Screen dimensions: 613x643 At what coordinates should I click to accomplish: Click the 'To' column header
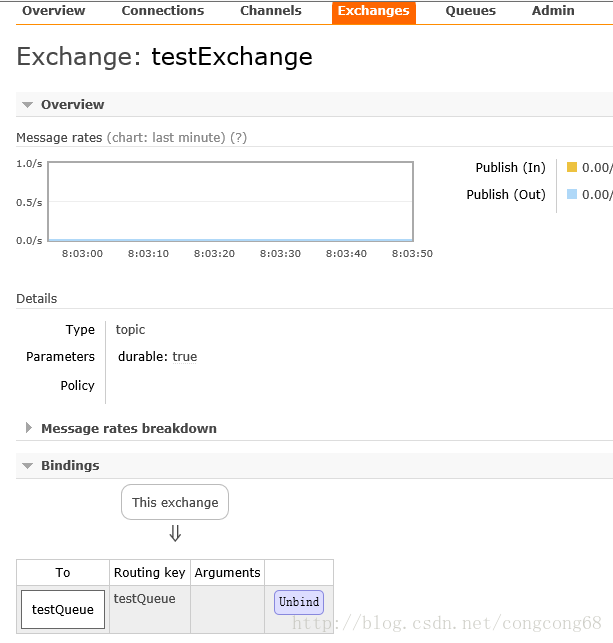click(63, 572)
